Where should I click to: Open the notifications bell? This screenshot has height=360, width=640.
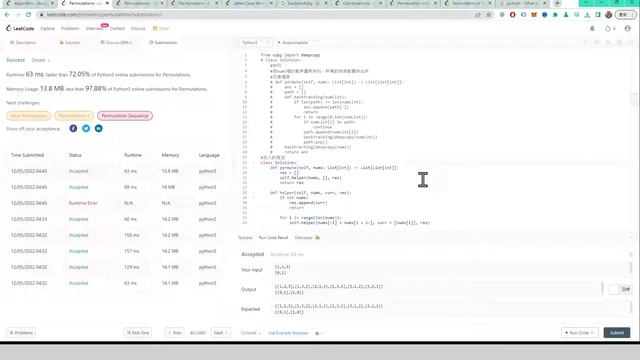(592, 28)
